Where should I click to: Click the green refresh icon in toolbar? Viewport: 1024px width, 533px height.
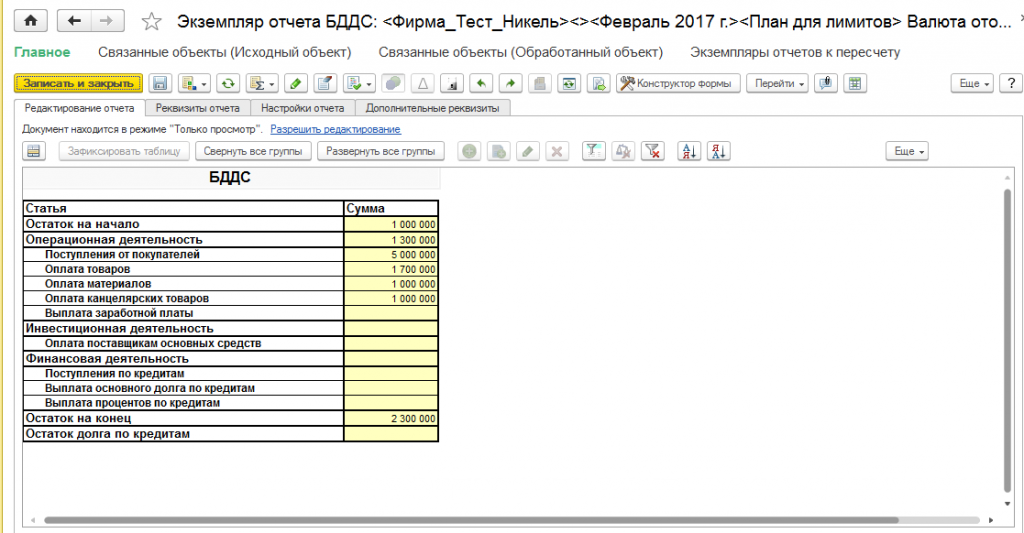tap(229, 84)
